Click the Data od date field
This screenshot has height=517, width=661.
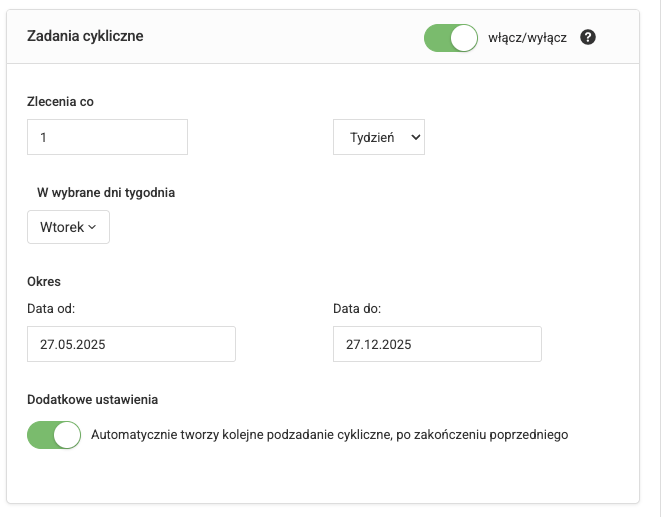coord(131,344)
